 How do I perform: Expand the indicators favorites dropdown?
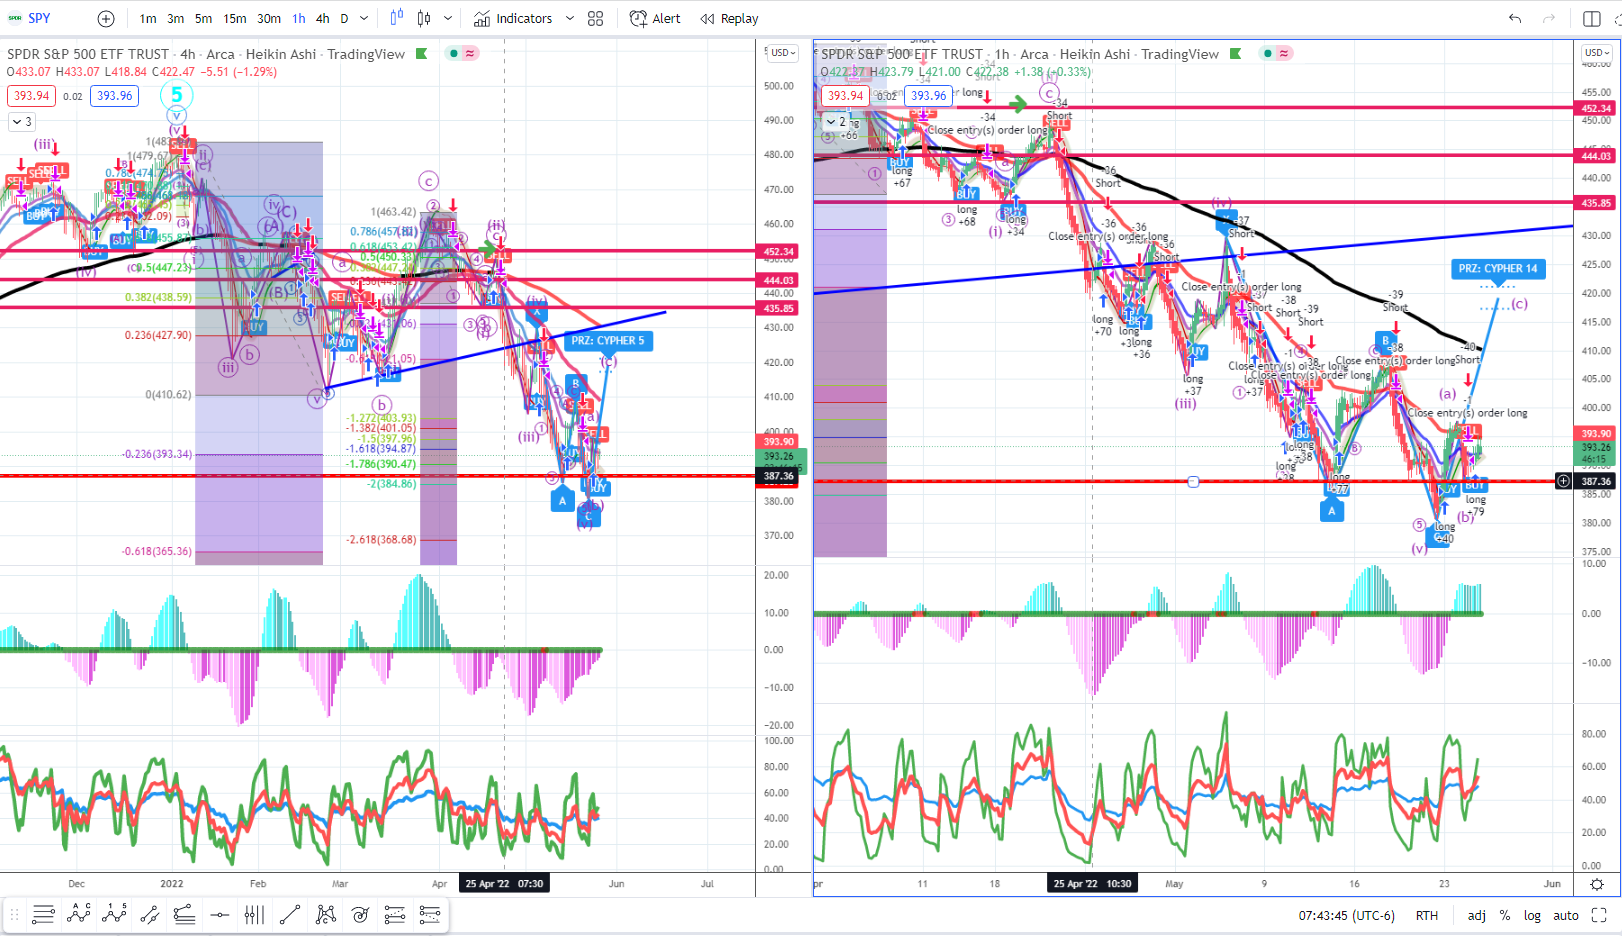click(570, 18)
